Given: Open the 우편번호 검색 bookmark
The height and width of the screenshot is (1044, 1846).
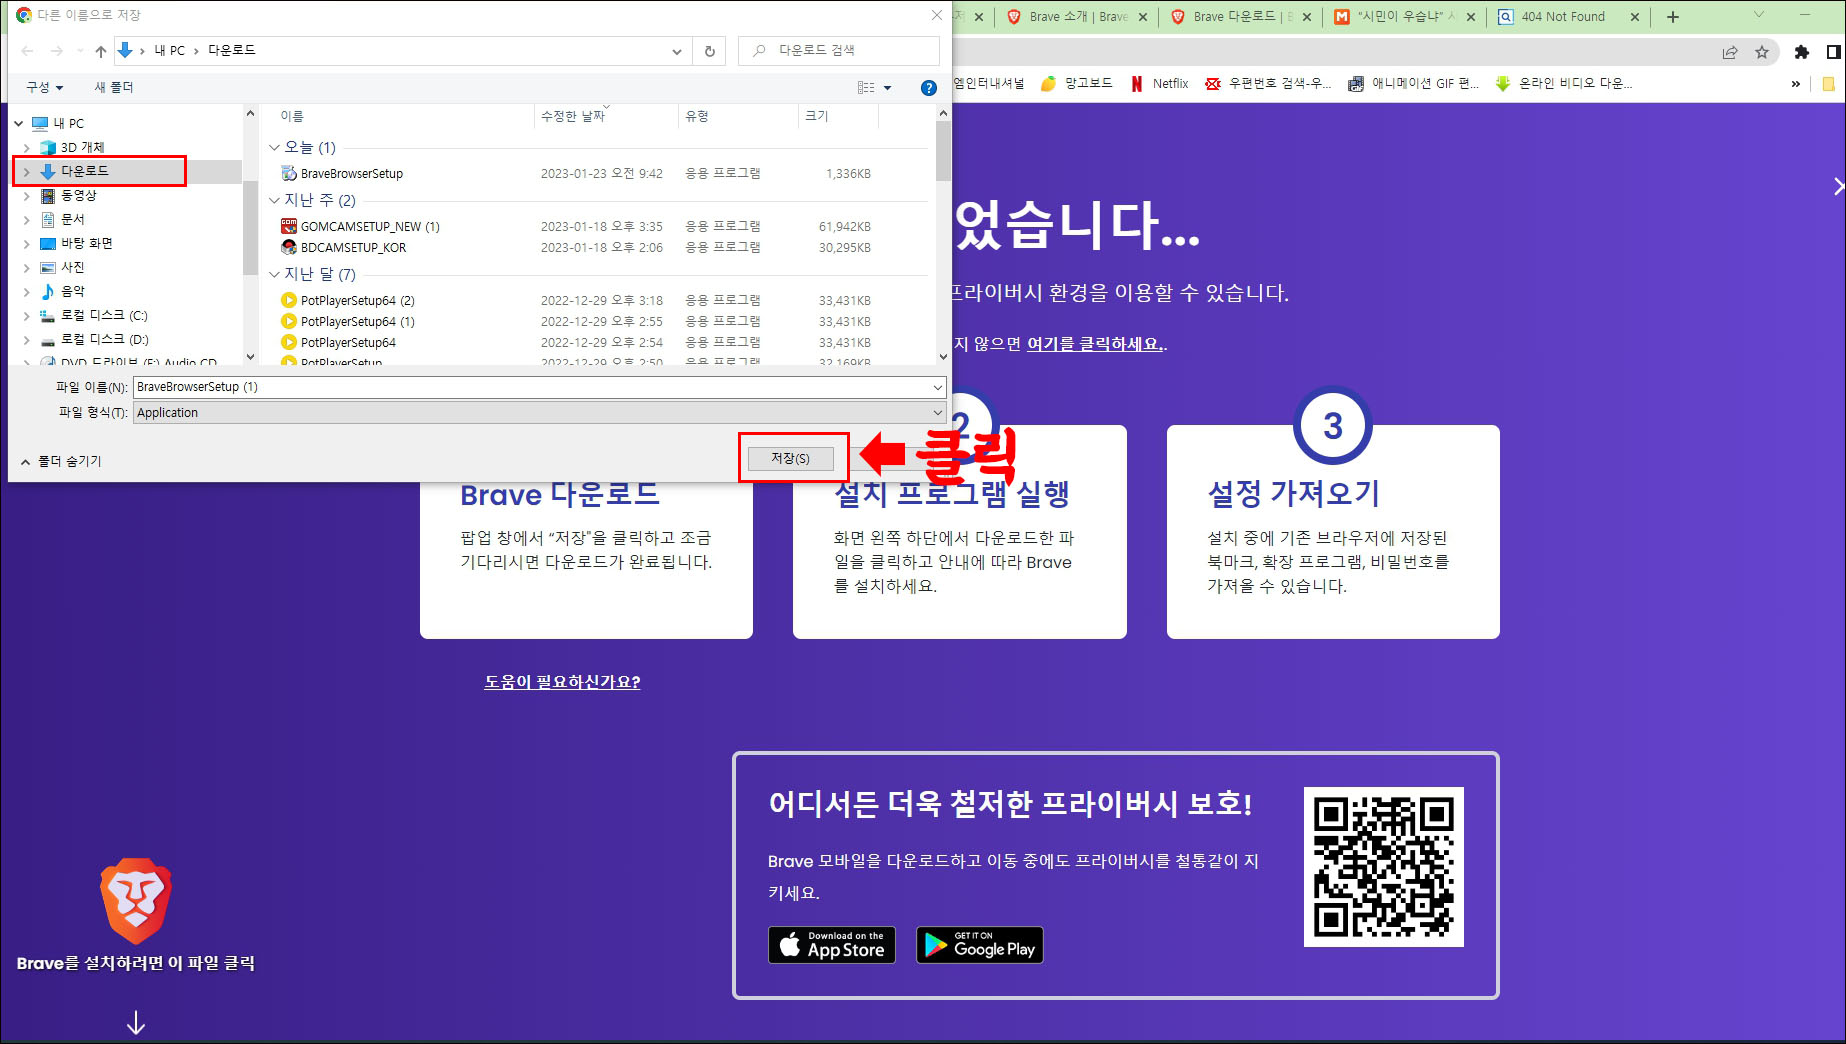Looking at the screenshot, I should (1268, 84).
